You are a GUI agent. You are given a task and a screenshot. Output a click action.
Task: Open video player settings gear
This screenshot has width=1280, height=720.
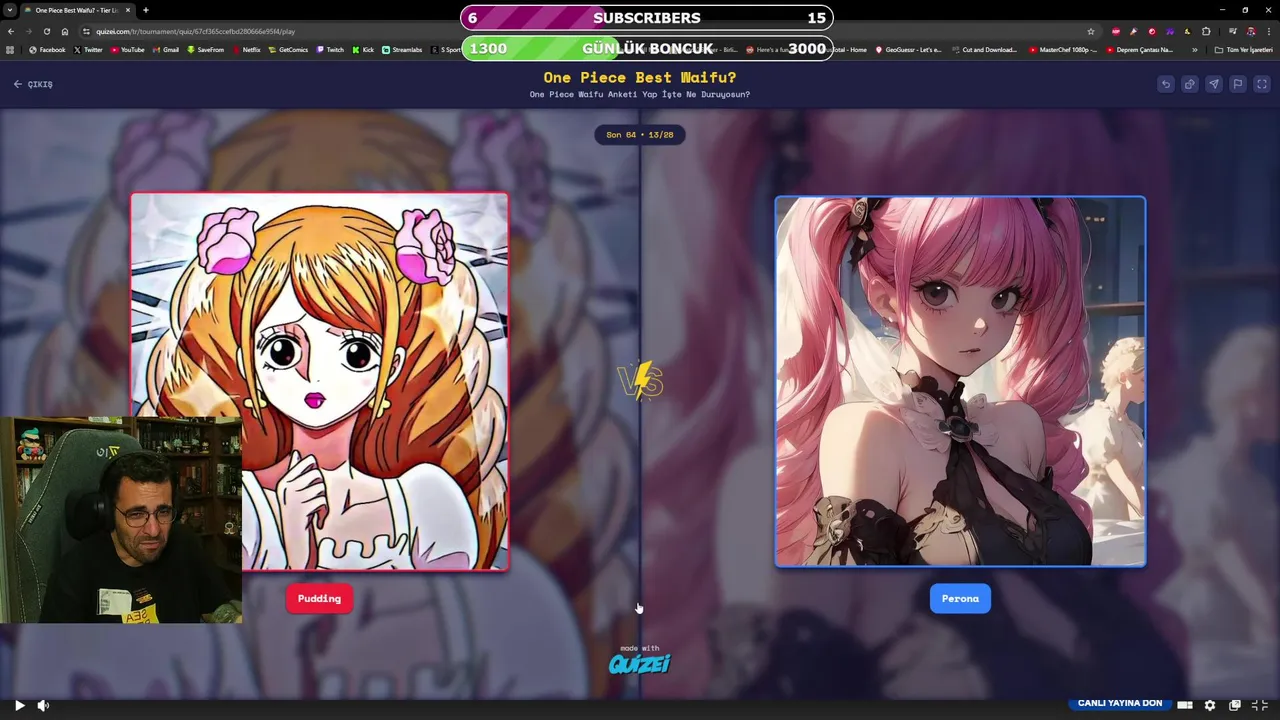(x=1210, y=705)
